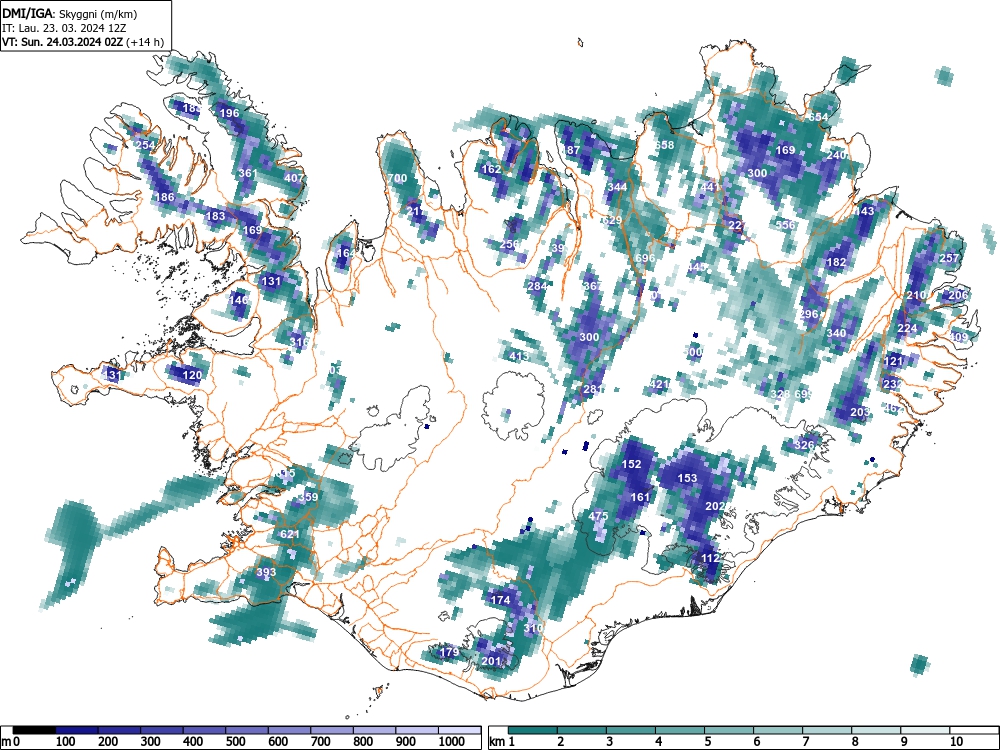Screen dimensions: 1000x750
Task: Click the '240' visibility value
Action: point(836,155)
